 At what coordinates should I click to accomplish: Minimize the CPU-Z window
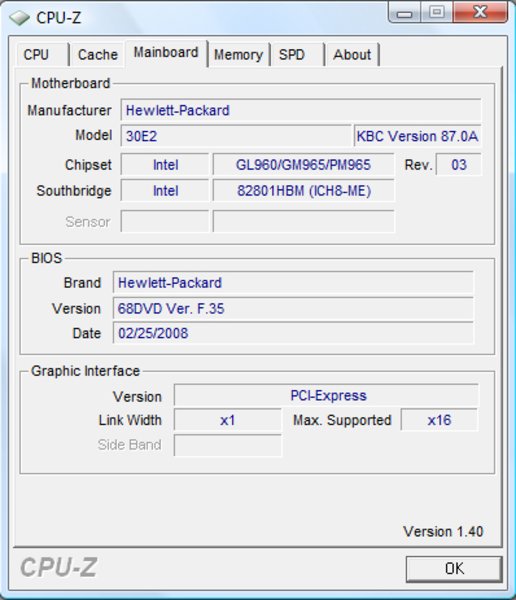pos(405,12)
